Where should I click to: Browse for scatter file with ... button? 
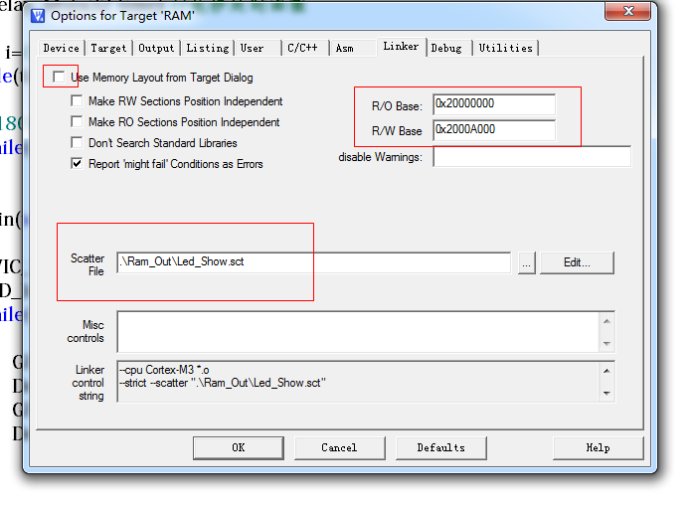tap(527, 263)
